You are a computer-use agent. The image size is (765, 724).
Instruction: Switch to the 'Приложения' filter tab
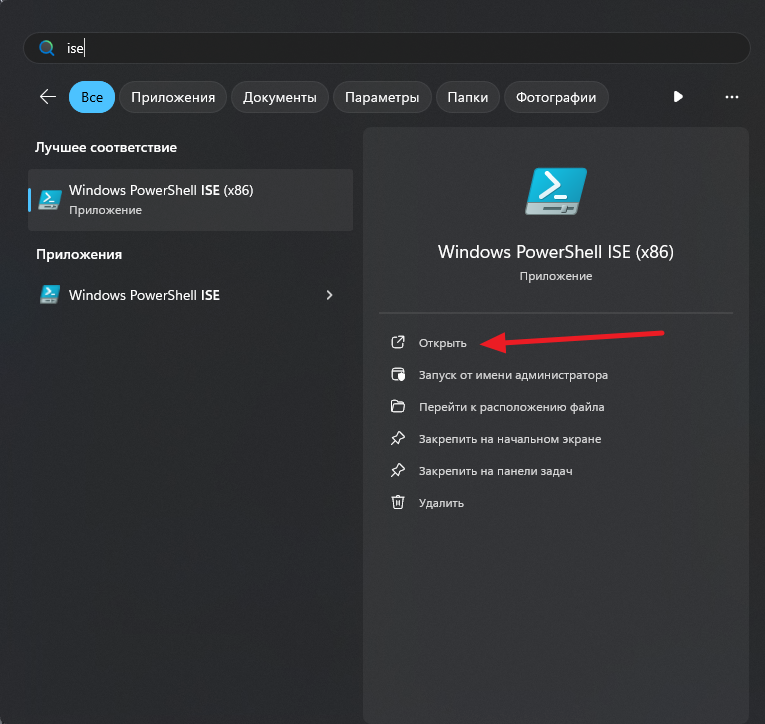173,97
